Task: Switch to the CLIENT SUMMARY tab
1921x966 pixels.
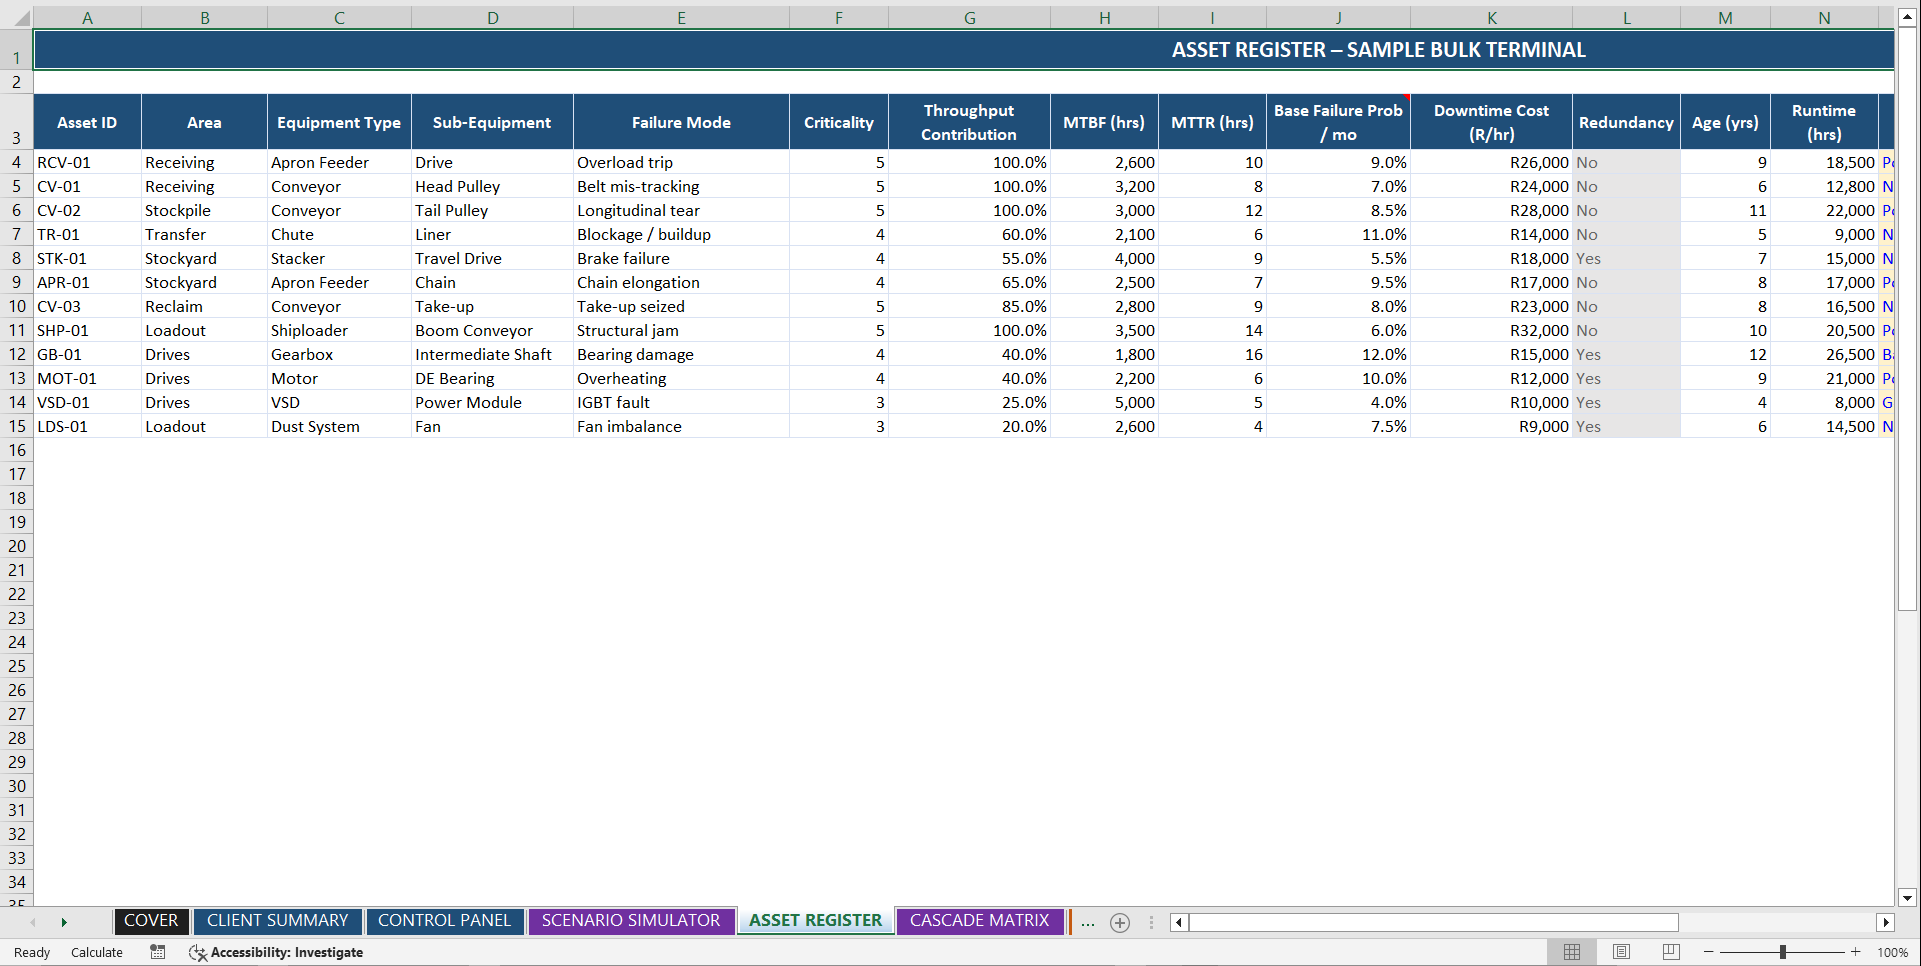Action: 277,921
